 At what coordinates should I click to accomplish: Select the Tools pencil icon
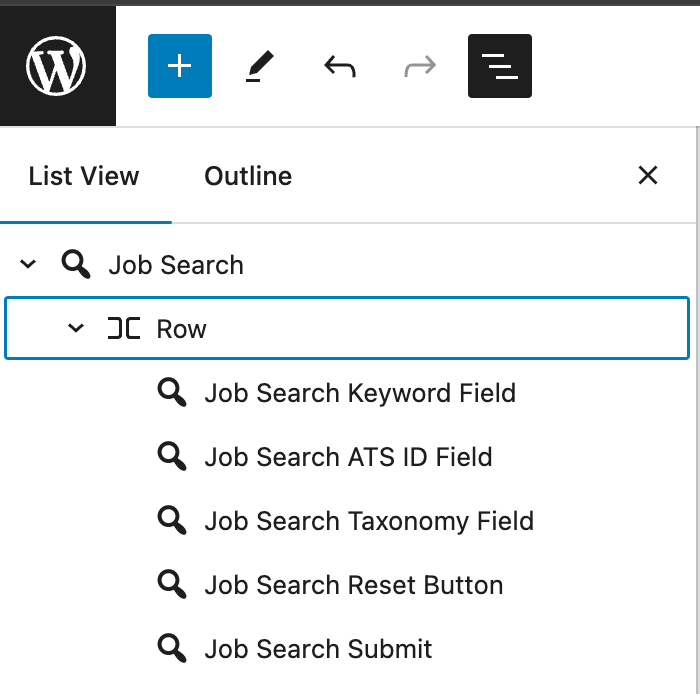pyautogui.click(x=260, y=66)
